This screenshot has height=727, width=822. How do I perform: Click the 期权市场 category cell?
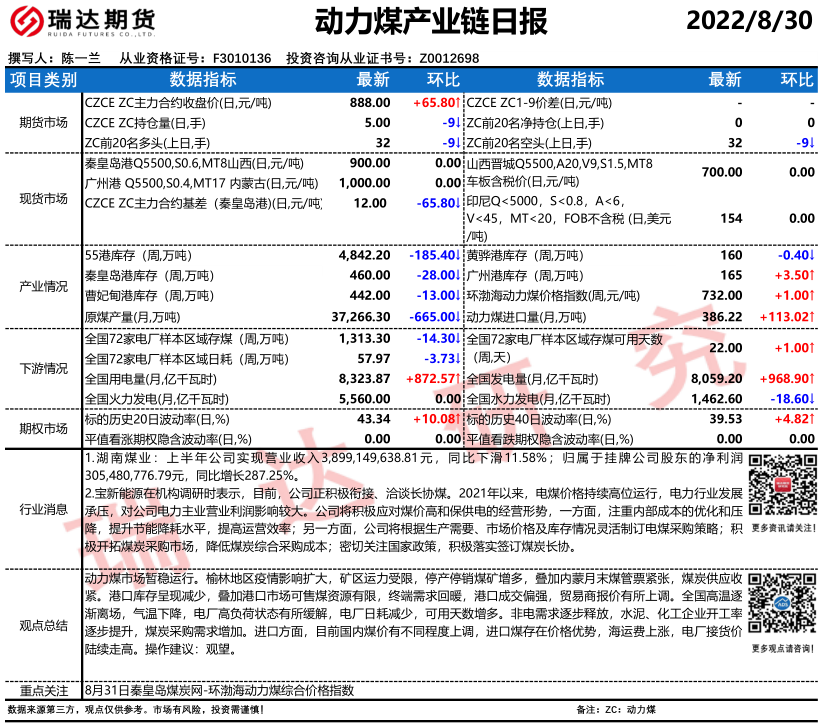pyautogui.click(x=43, y=428)
